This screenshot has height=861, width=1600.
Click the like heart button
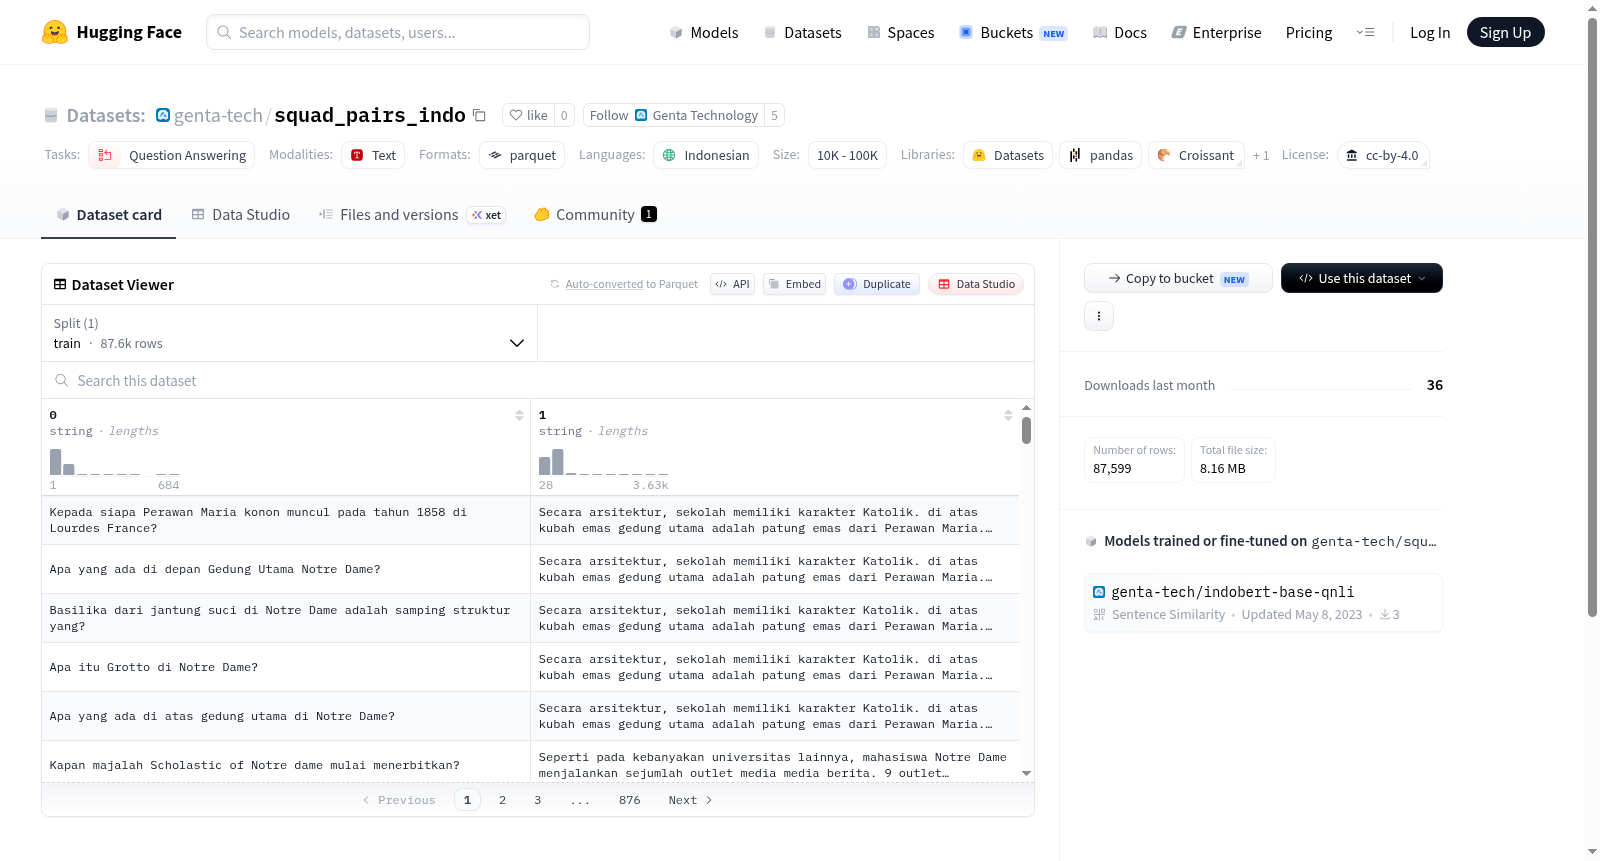528,115
